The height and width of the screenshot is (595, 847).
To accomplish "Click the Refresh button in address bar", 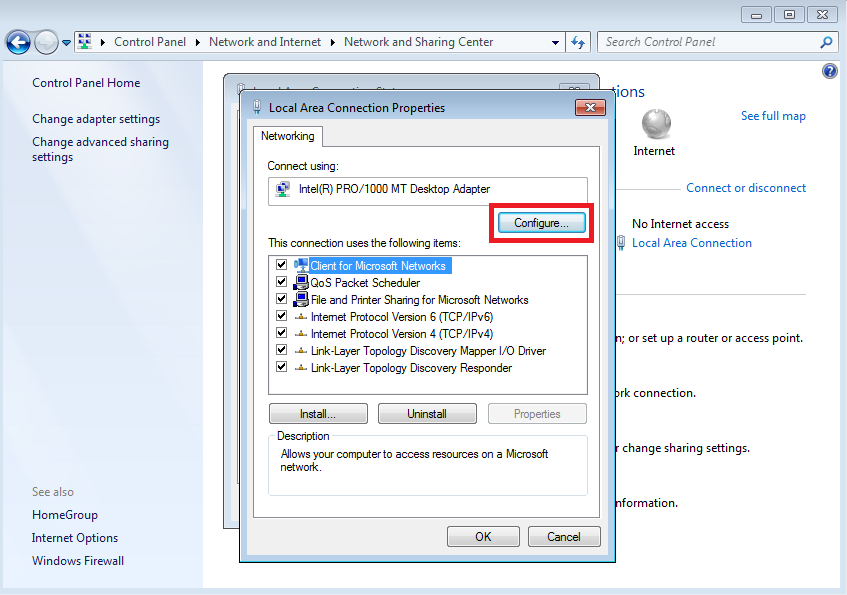I will click(578, 42).
